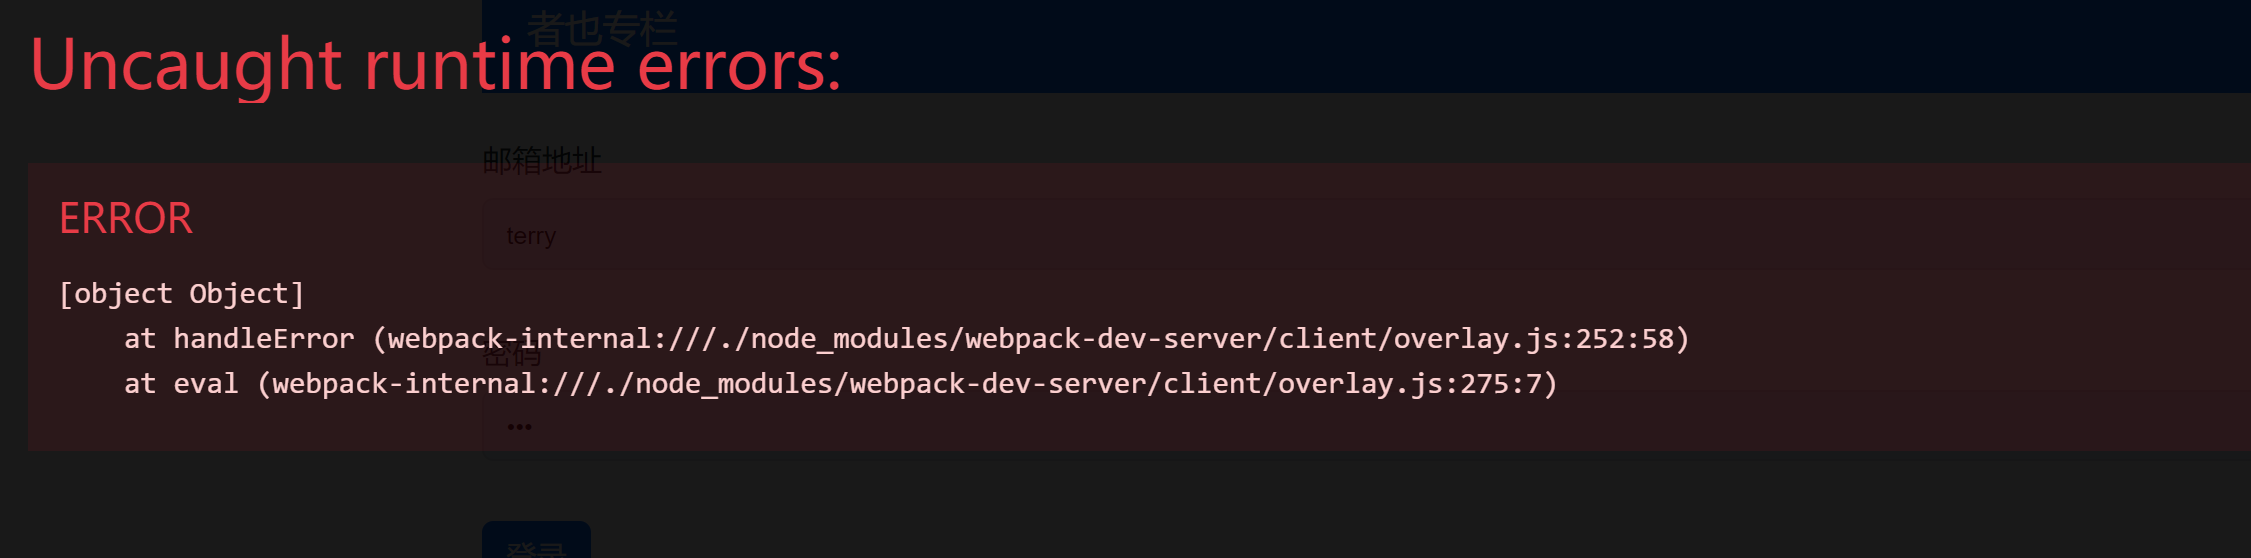Click the word "errors:" in the heading

pos(739,66)
